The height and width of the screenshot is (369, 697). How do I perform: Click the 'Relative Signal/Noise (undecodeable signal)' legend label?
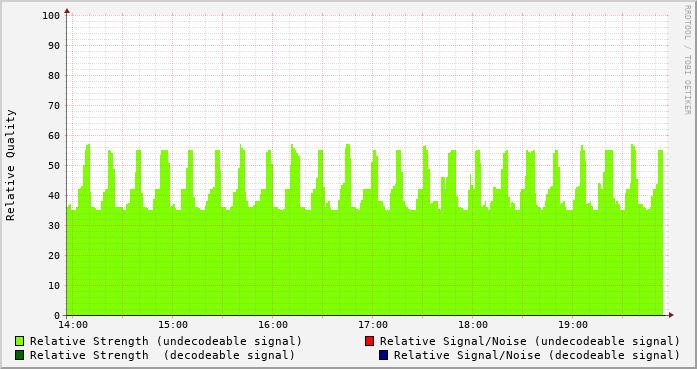(x=530, y=341)
